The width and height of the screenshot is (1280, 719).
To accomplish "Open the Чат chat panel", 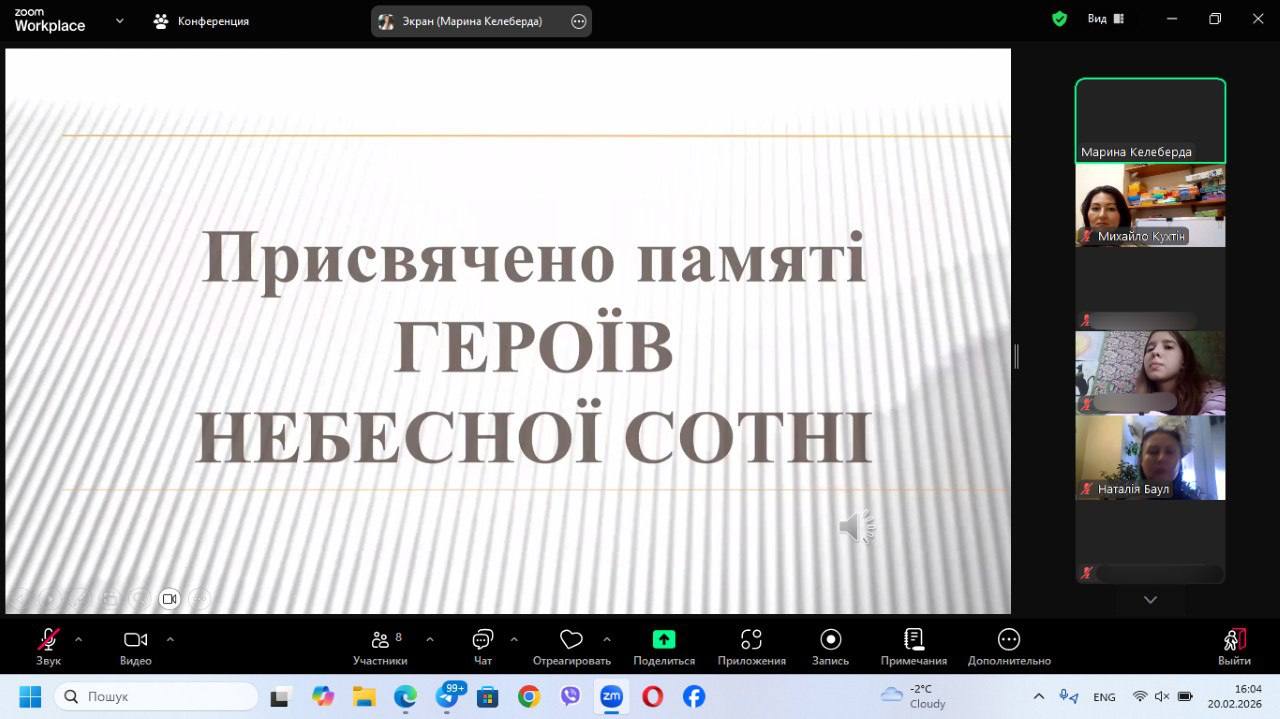I will tap(482, 641).
